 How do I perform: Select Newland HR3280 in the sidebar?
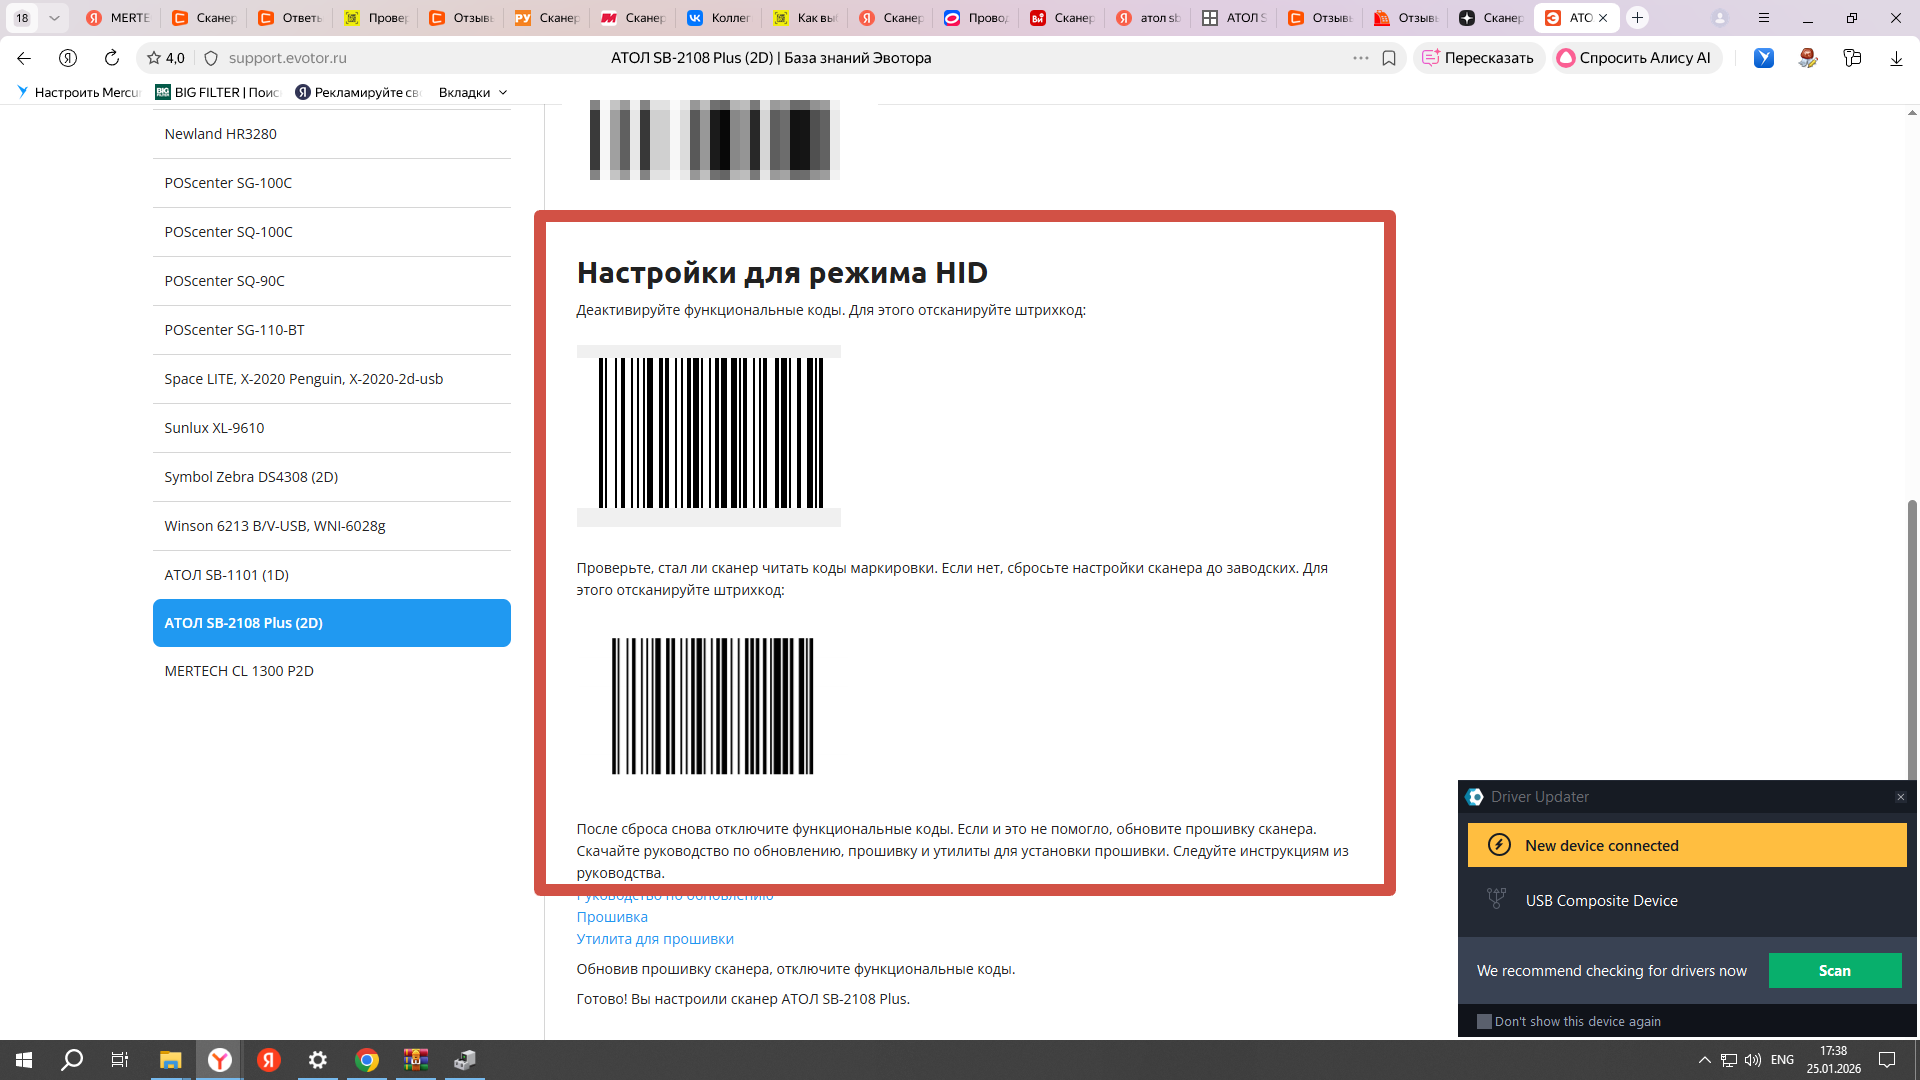click(332, 134)
